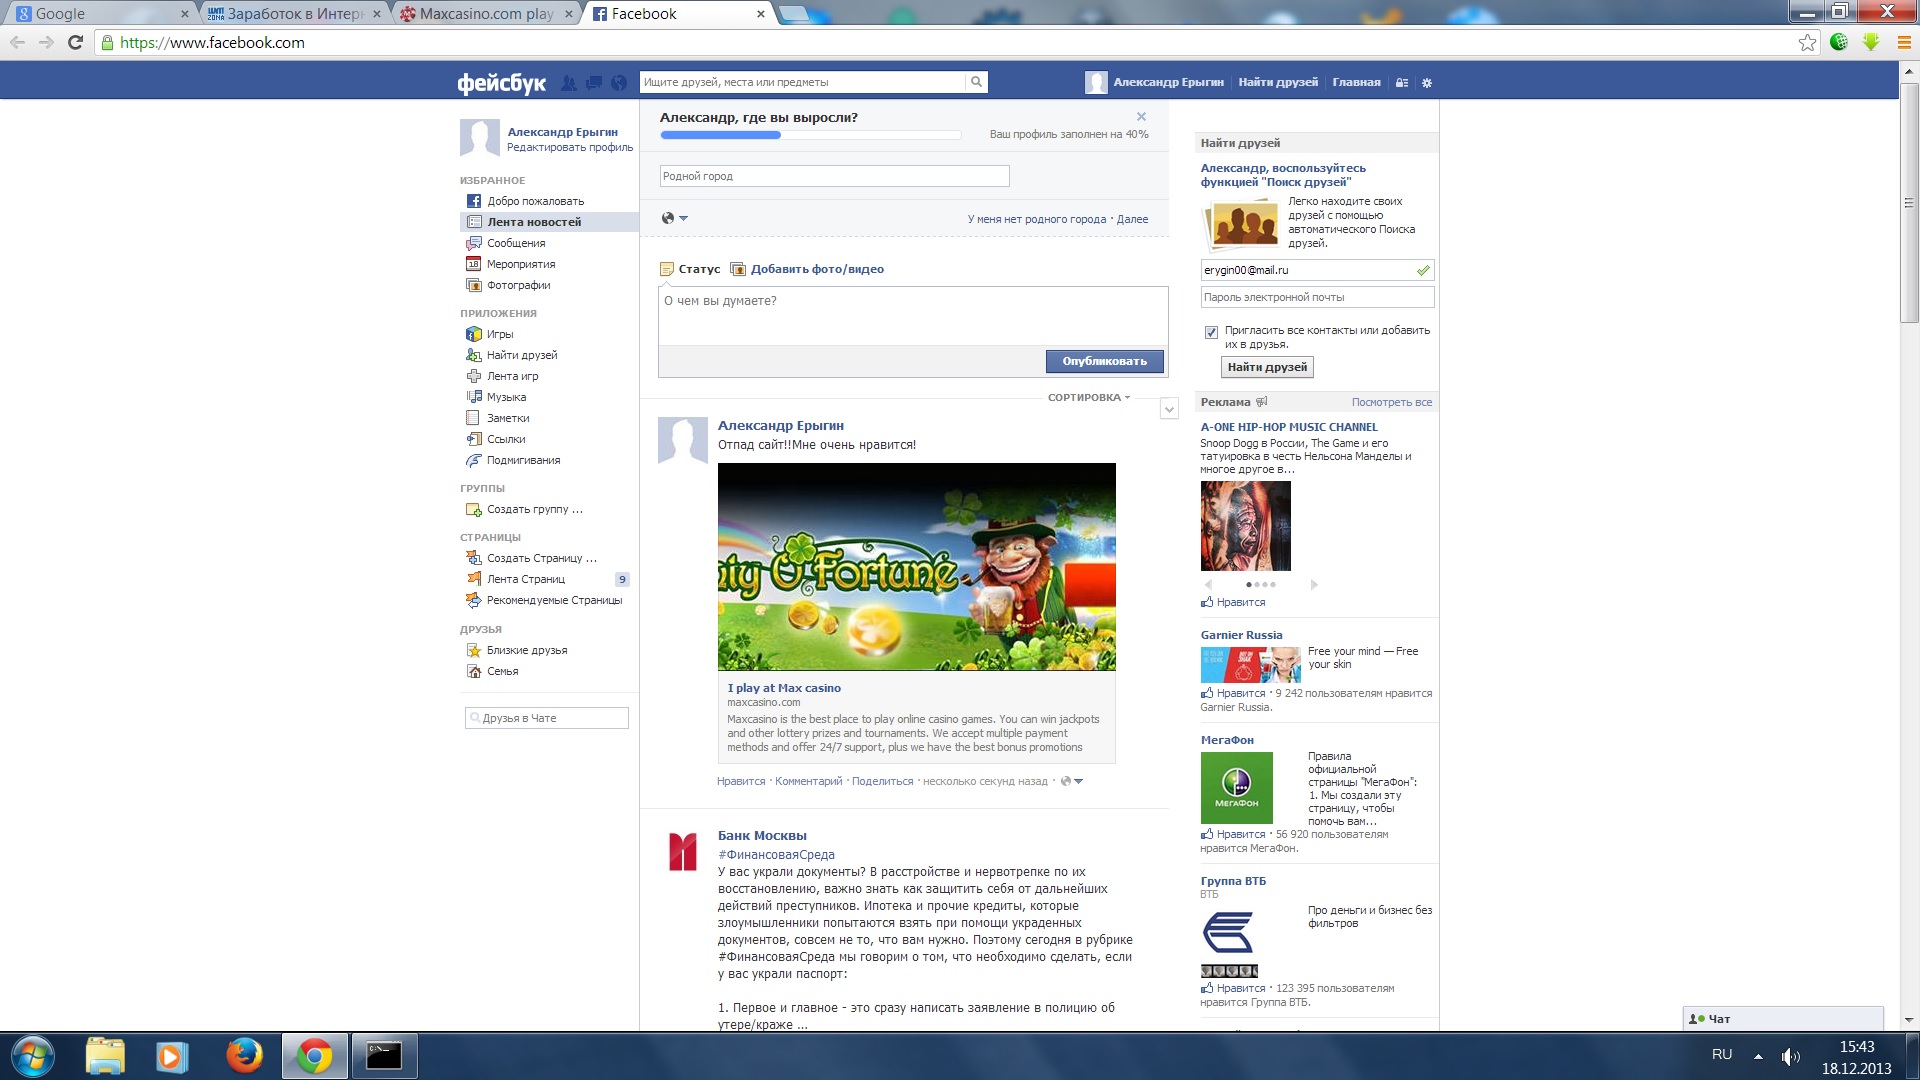Screen dimensions: 1920x1080
Task: Open Рекомендуемые Страницы item
Action: pos(554,600)
